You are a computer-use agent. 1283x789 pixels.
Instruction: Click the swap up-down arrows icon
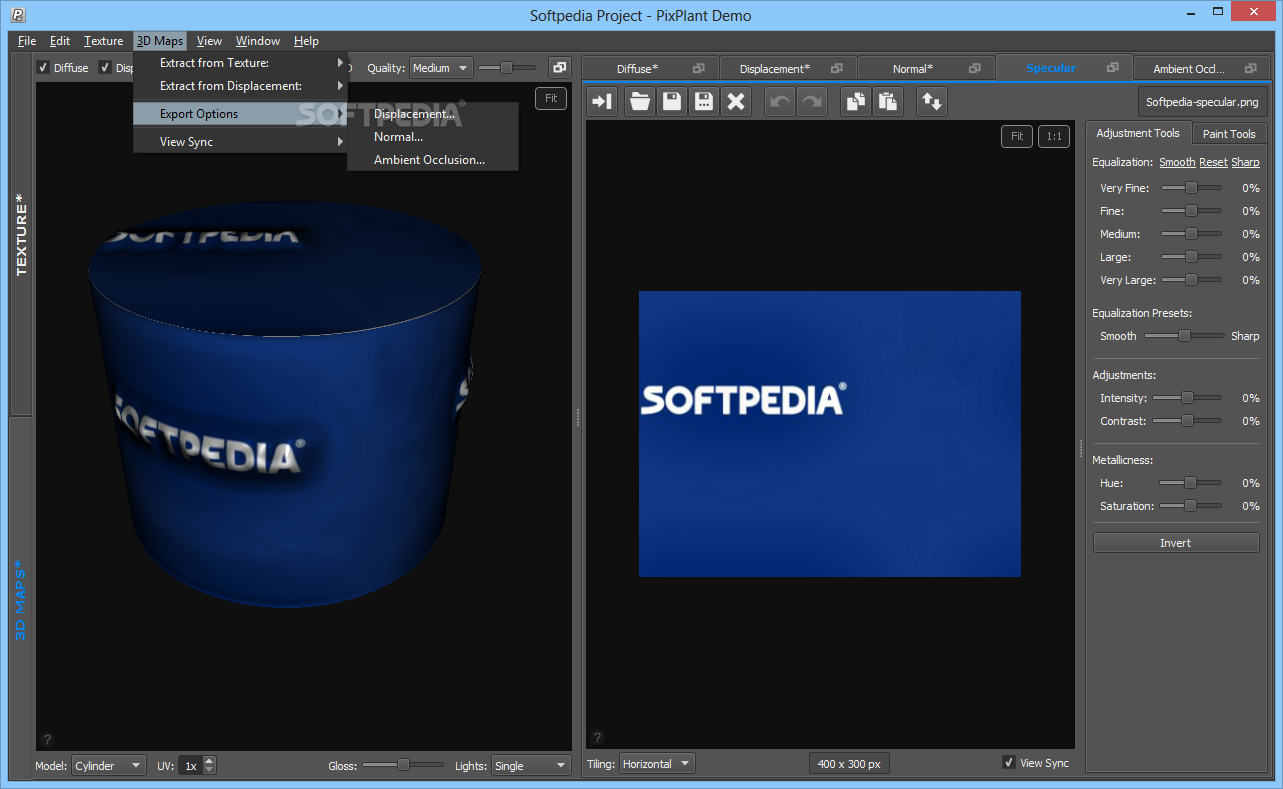coord(932,101)
